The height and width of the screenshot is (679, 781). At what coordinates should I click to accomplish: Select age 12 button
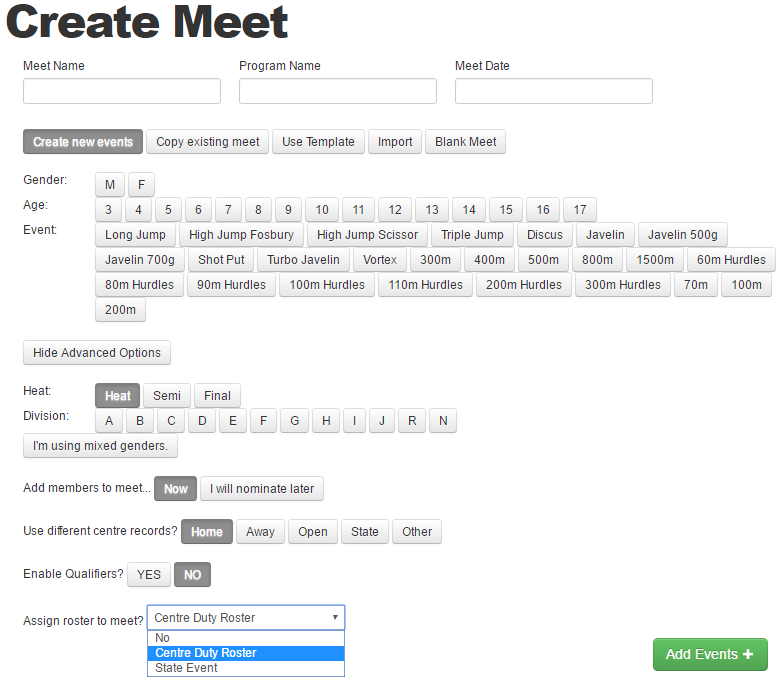[395, 210]
